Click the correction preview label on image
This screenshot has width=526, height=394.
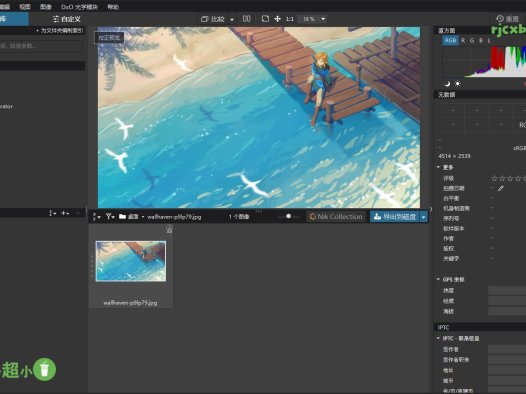tap(109, 38)
